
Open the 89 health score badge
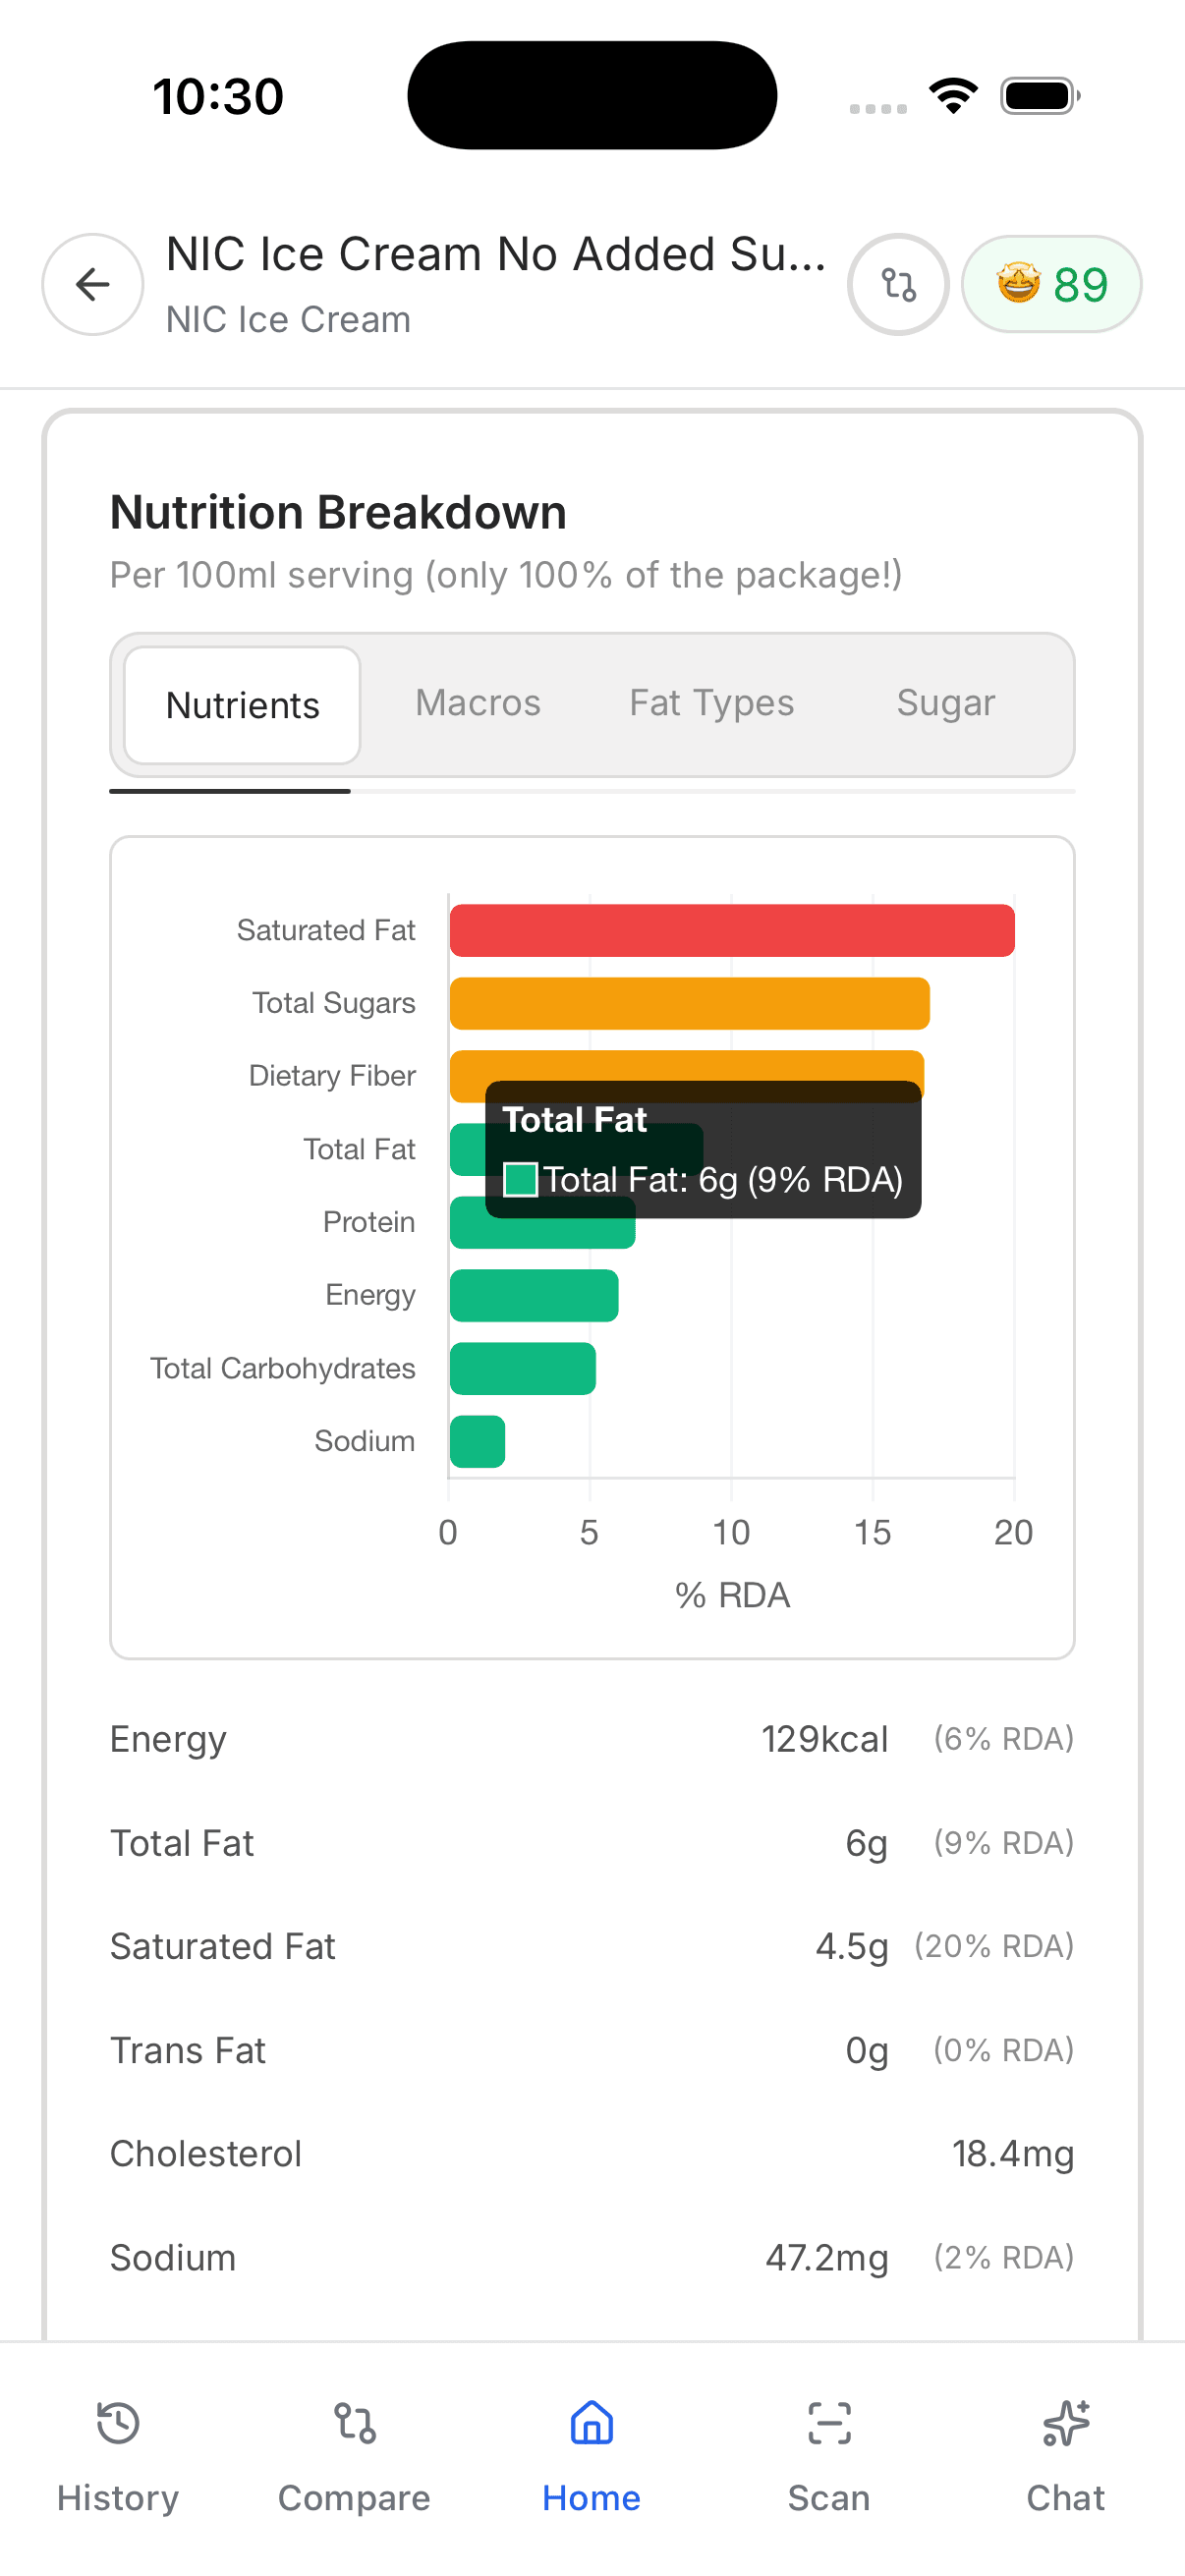click(1051, 285)
